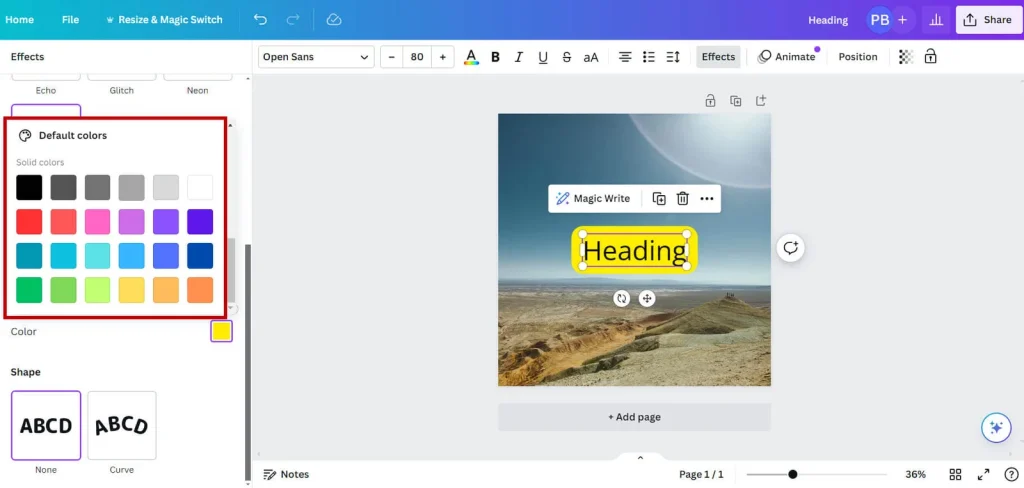Screen dimensions: 1024x488
Task: Open the Open Sans font dropdown
Action: [316, 57]
